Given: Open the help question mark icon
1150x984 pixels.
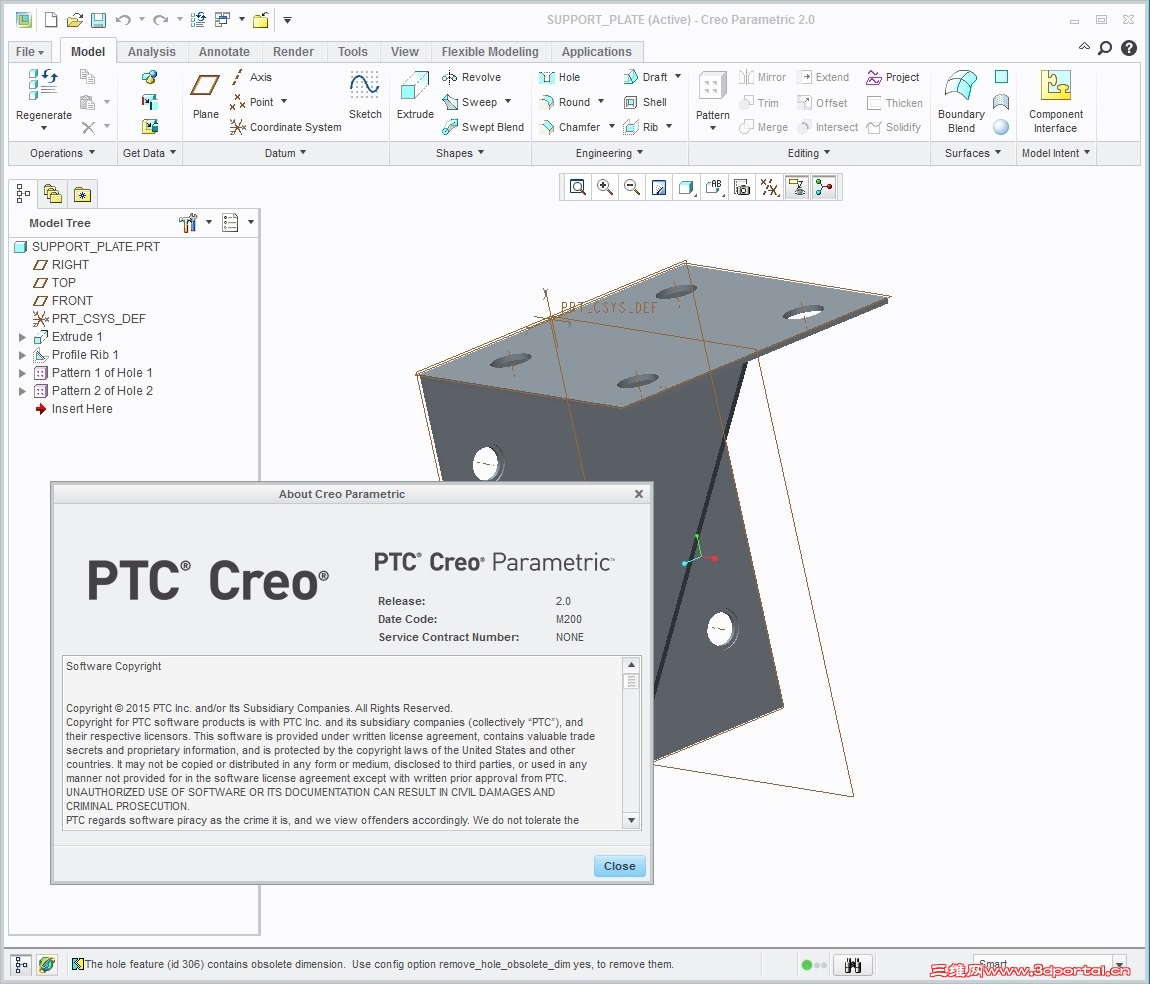Looking at the screenshot, I should (1129, 48).
